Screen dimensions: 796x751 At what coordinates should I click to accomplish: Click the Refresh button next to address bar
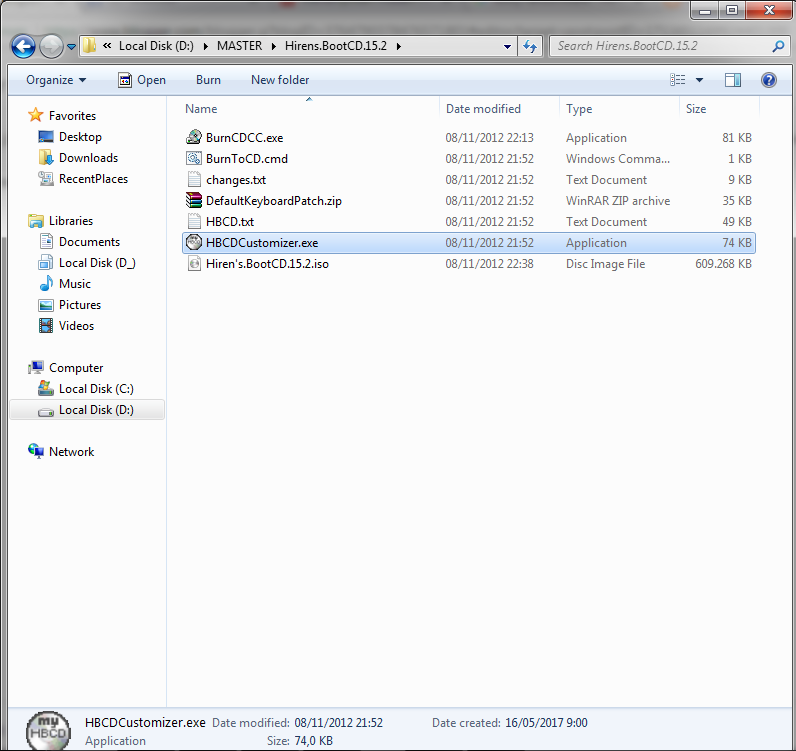click(530, 47)
